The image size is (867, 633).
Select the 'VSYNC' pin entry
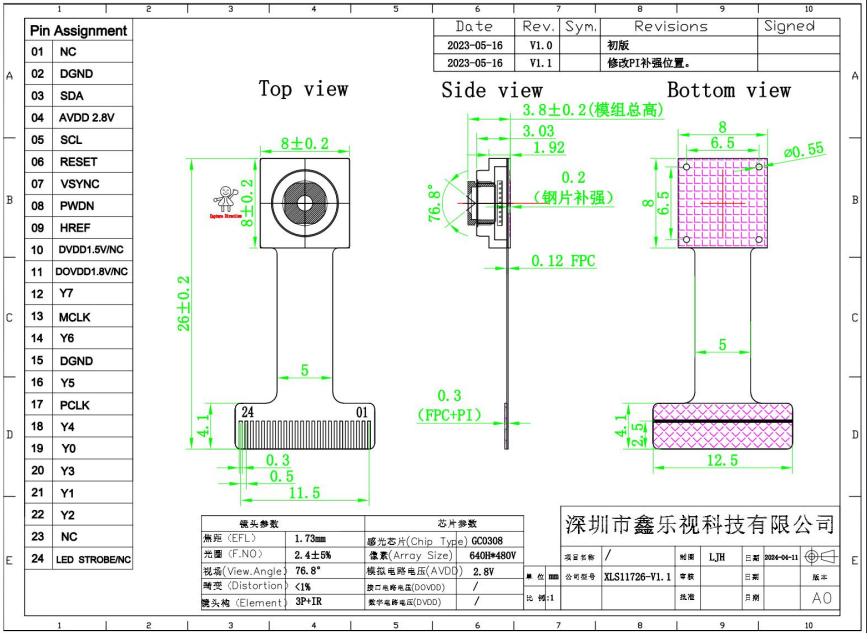tap(80, 184)
